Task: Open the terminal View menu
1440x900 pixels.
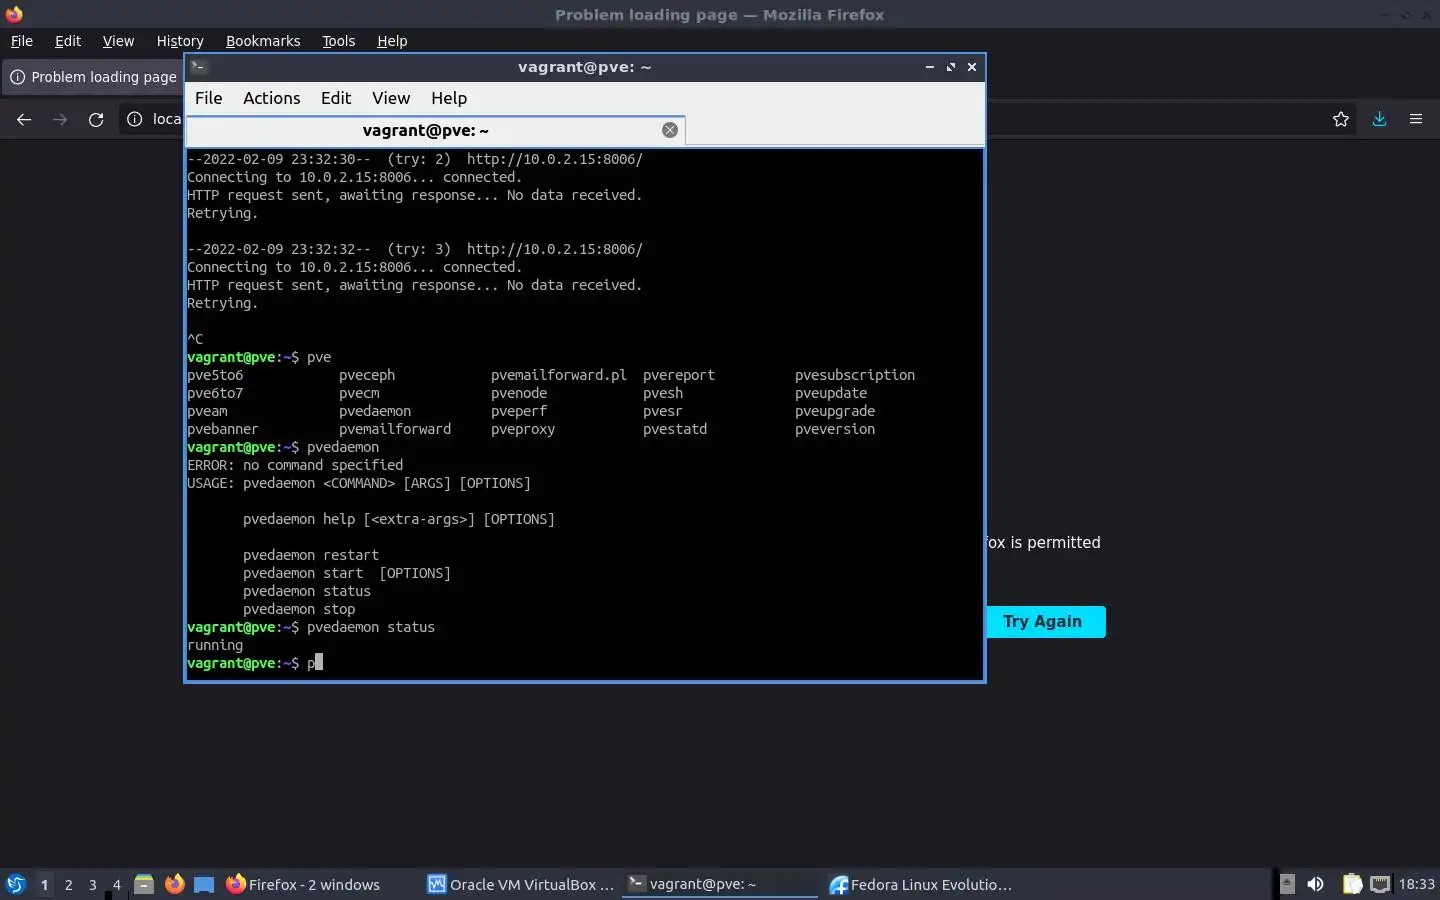Action: click(391, 98)
